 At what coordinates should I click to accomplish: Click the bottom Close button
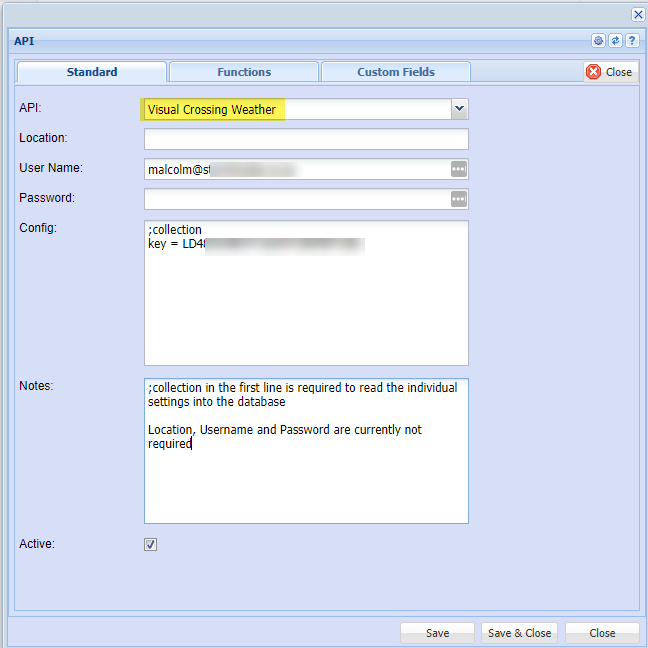click(x=602, y=633)
